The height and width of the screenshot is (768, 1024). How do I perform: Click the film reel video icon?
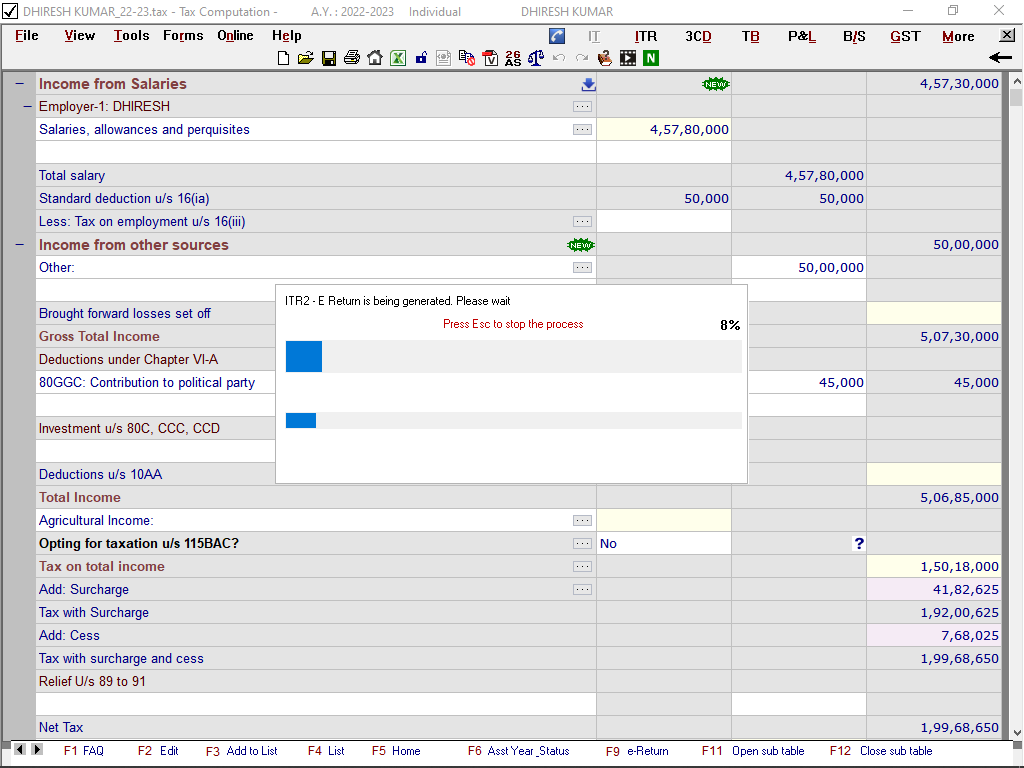tap(628, 58)
